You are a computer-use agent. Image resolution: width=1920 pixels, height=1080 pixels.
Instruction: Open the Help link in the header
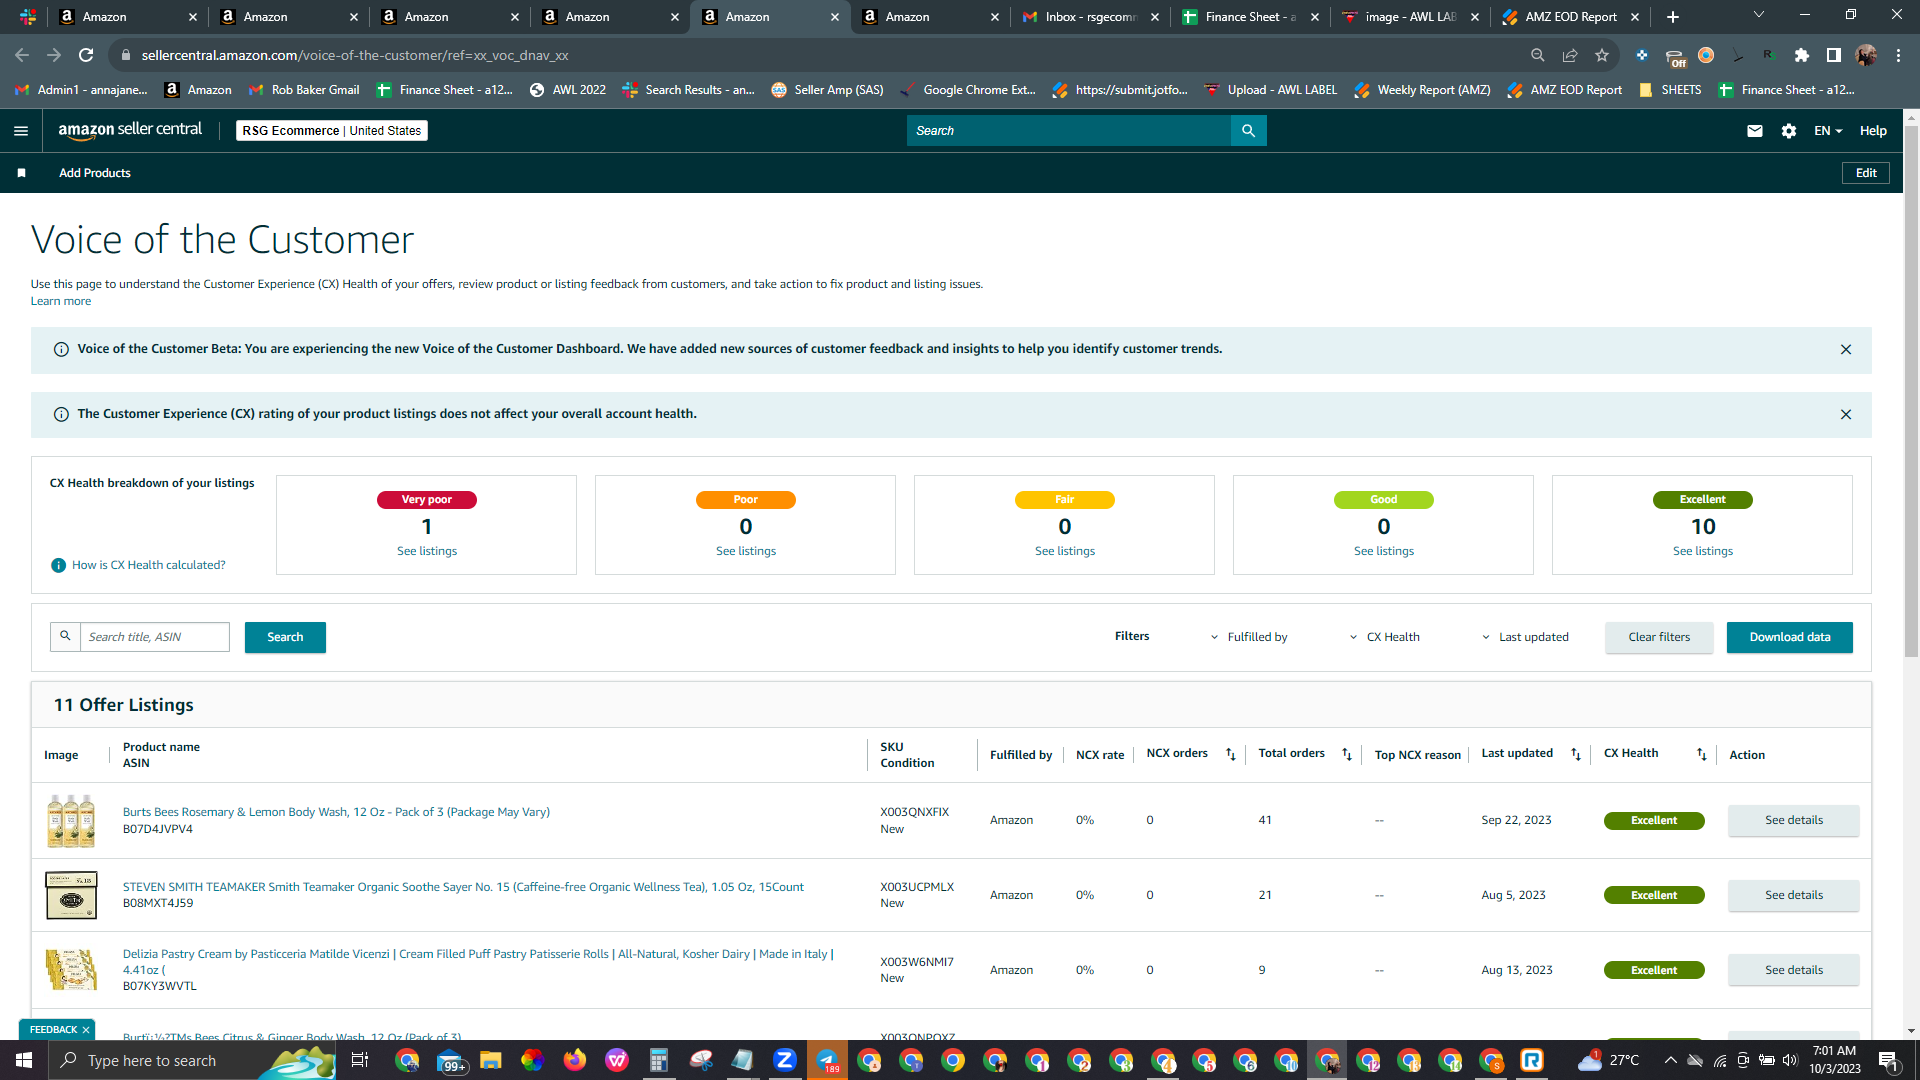click(1873, 131)
